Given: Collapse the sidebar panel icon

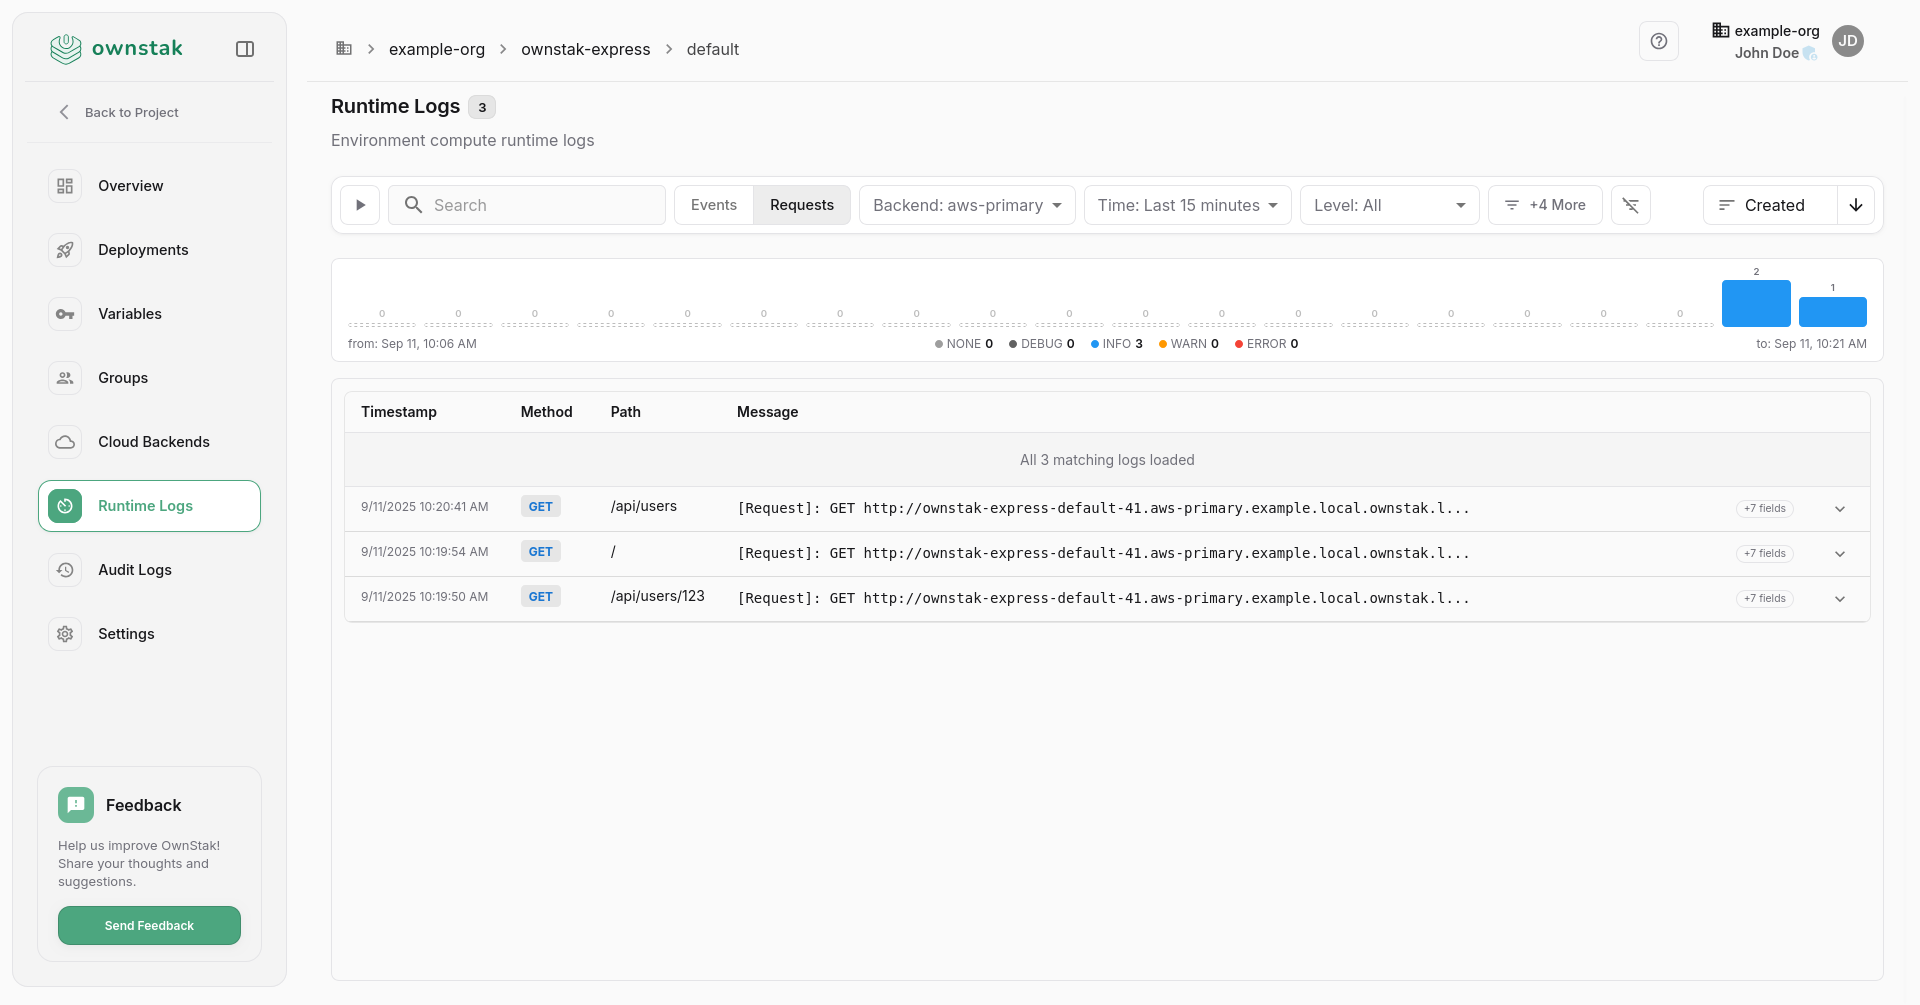Looking at the screenshot, I should [245, 49].
